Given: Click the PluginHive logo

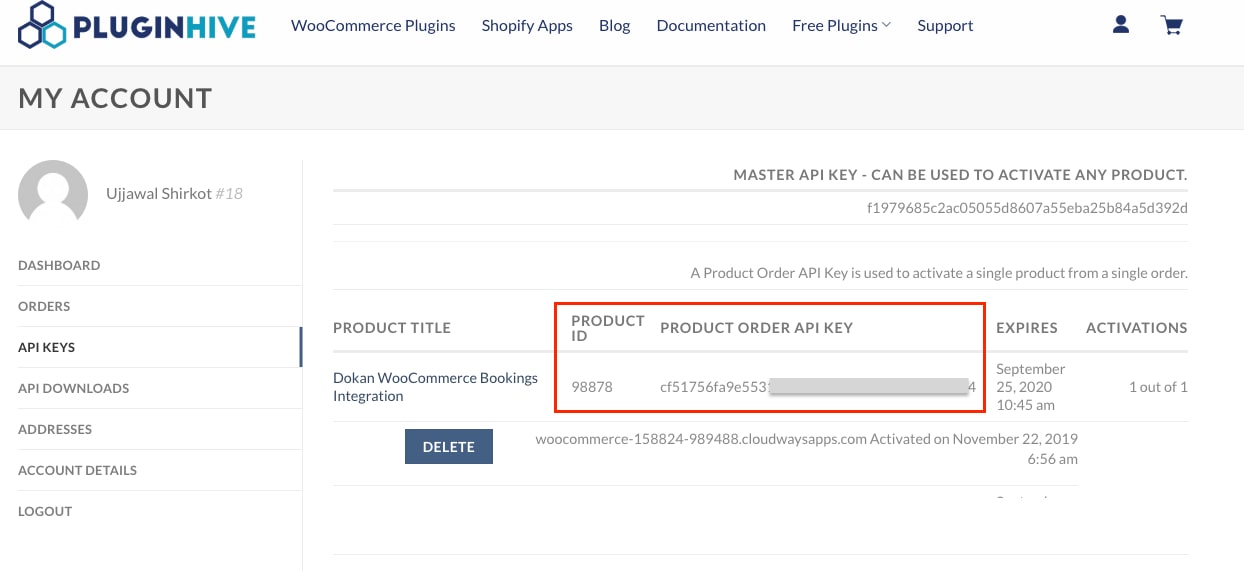Looking at the screenshot, I should (x=137, y=26).
